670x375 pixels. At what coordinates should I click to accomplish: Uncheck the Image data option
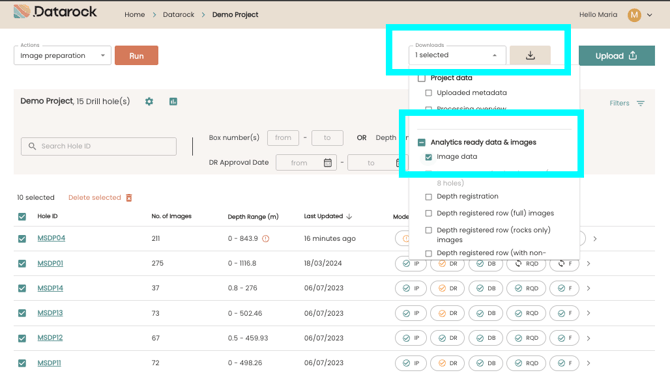coord(428,157)
